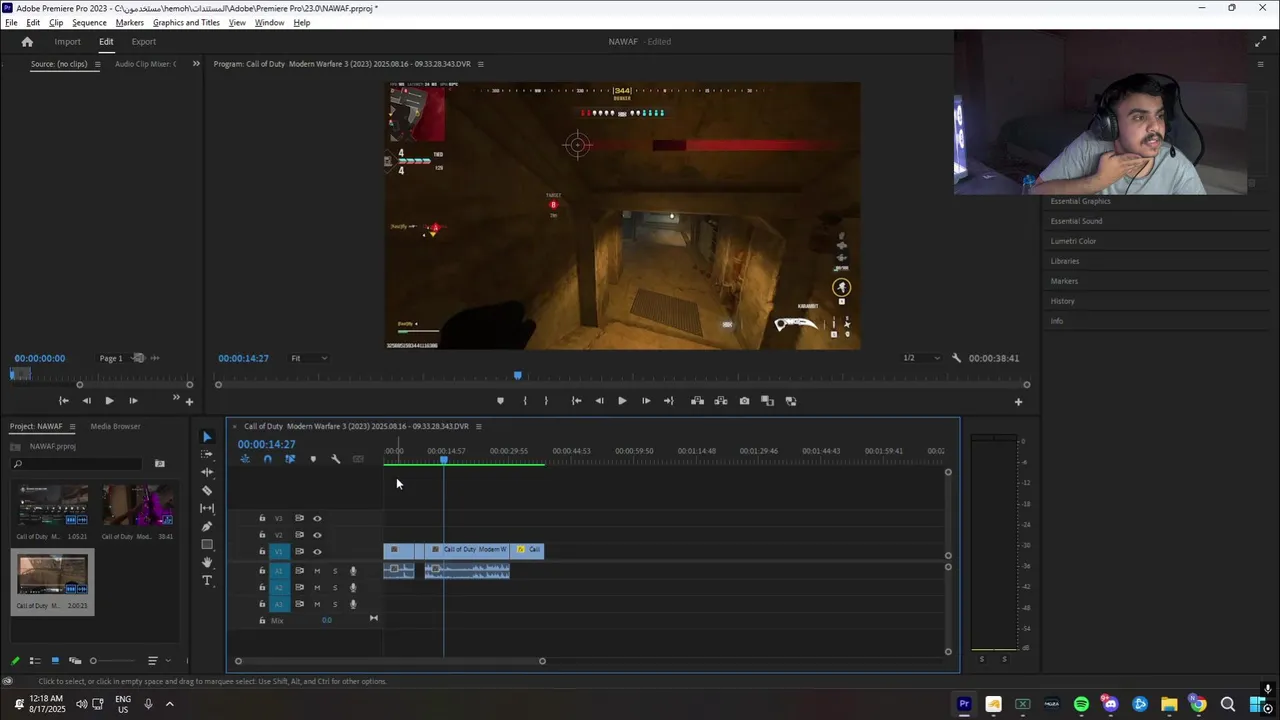1280x720 pixels.
Task: Open Program monitor panel menu
Action: tap(480, 64)
